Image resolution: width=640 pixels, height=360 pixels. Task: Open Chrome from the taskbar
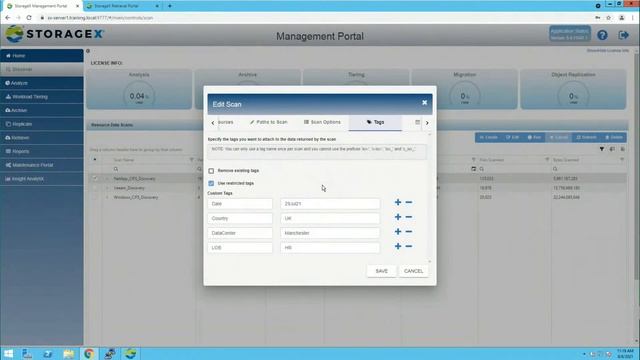pyautogui.click(x=89, y=353)
